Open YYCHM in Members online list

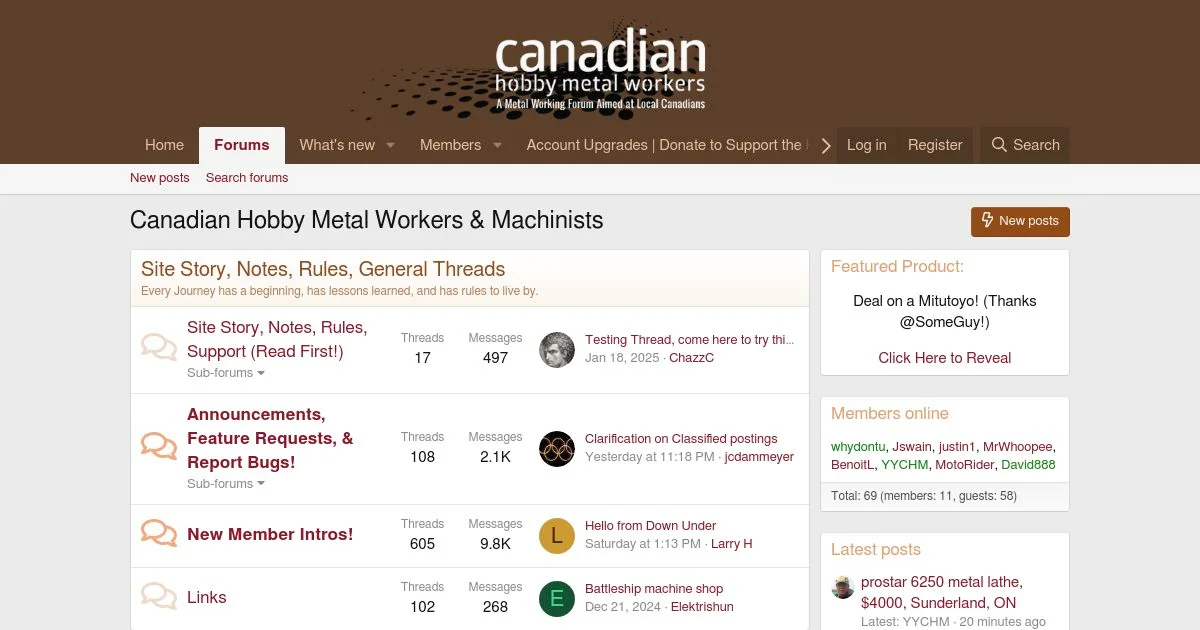[x=905, y=465]
